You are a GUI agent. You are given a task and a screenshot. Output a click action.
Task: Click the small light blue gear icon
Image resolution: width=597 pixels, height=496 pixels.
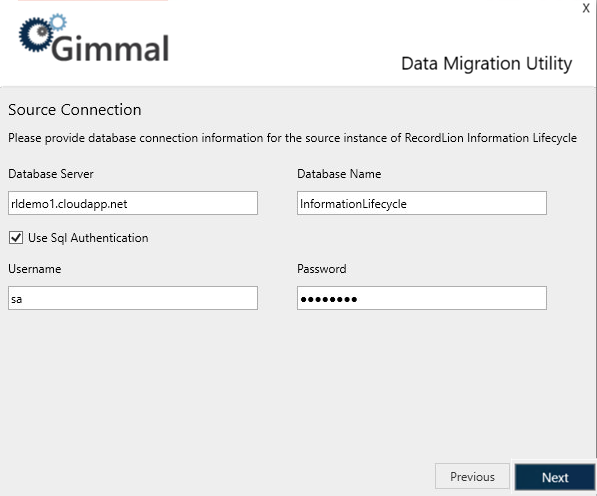(x=58, y=22)
